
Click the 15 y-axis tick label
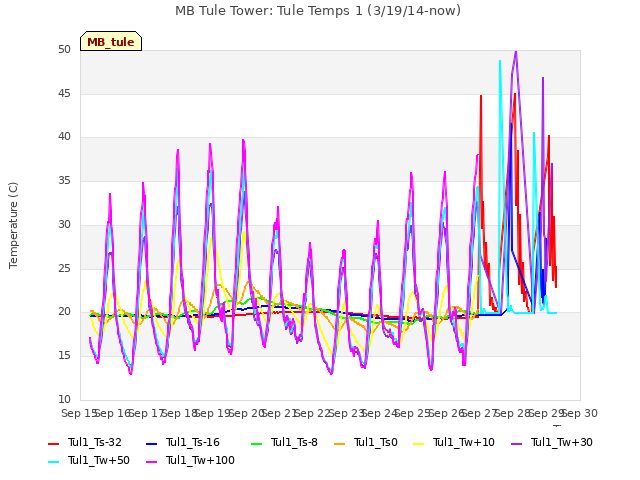[64, 356]
